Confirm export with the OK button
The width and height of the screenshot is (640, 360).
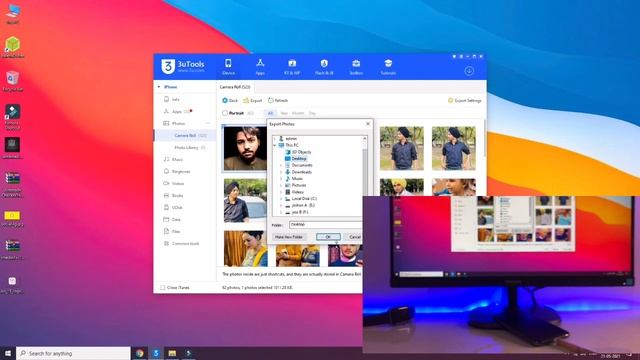pyautogui.click(x=328, y=237)
